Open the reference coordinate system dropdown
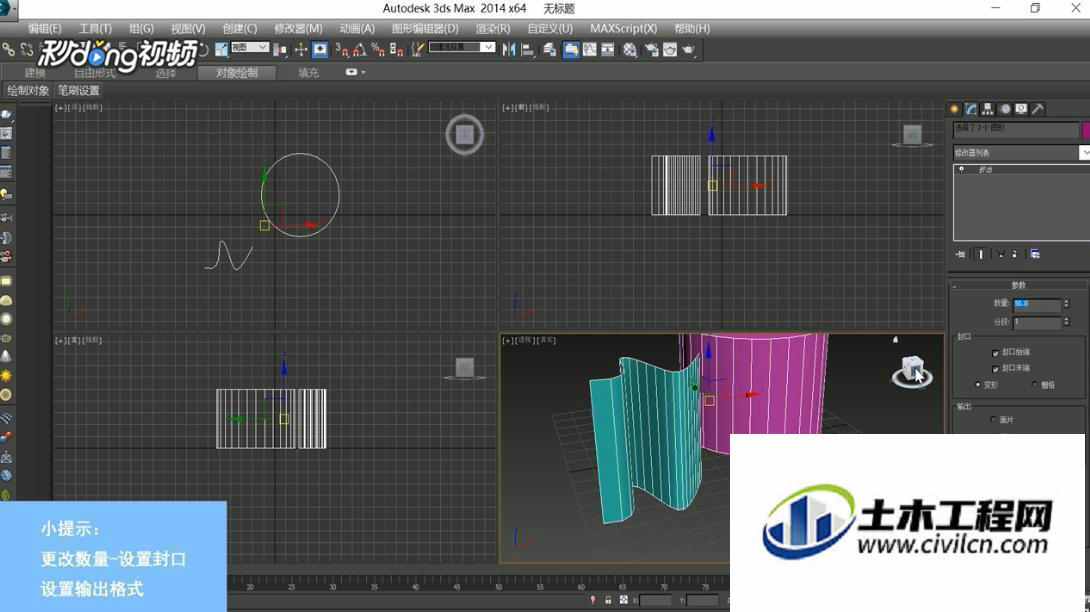1090x612 pixels. tap(250, 47)
